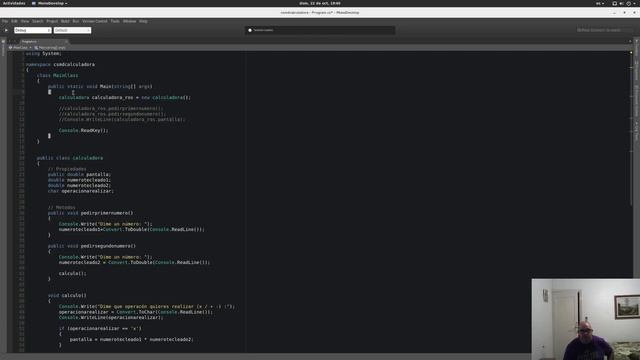
Task: Click the Actividades button in top bar
Action: pos(14,3)
